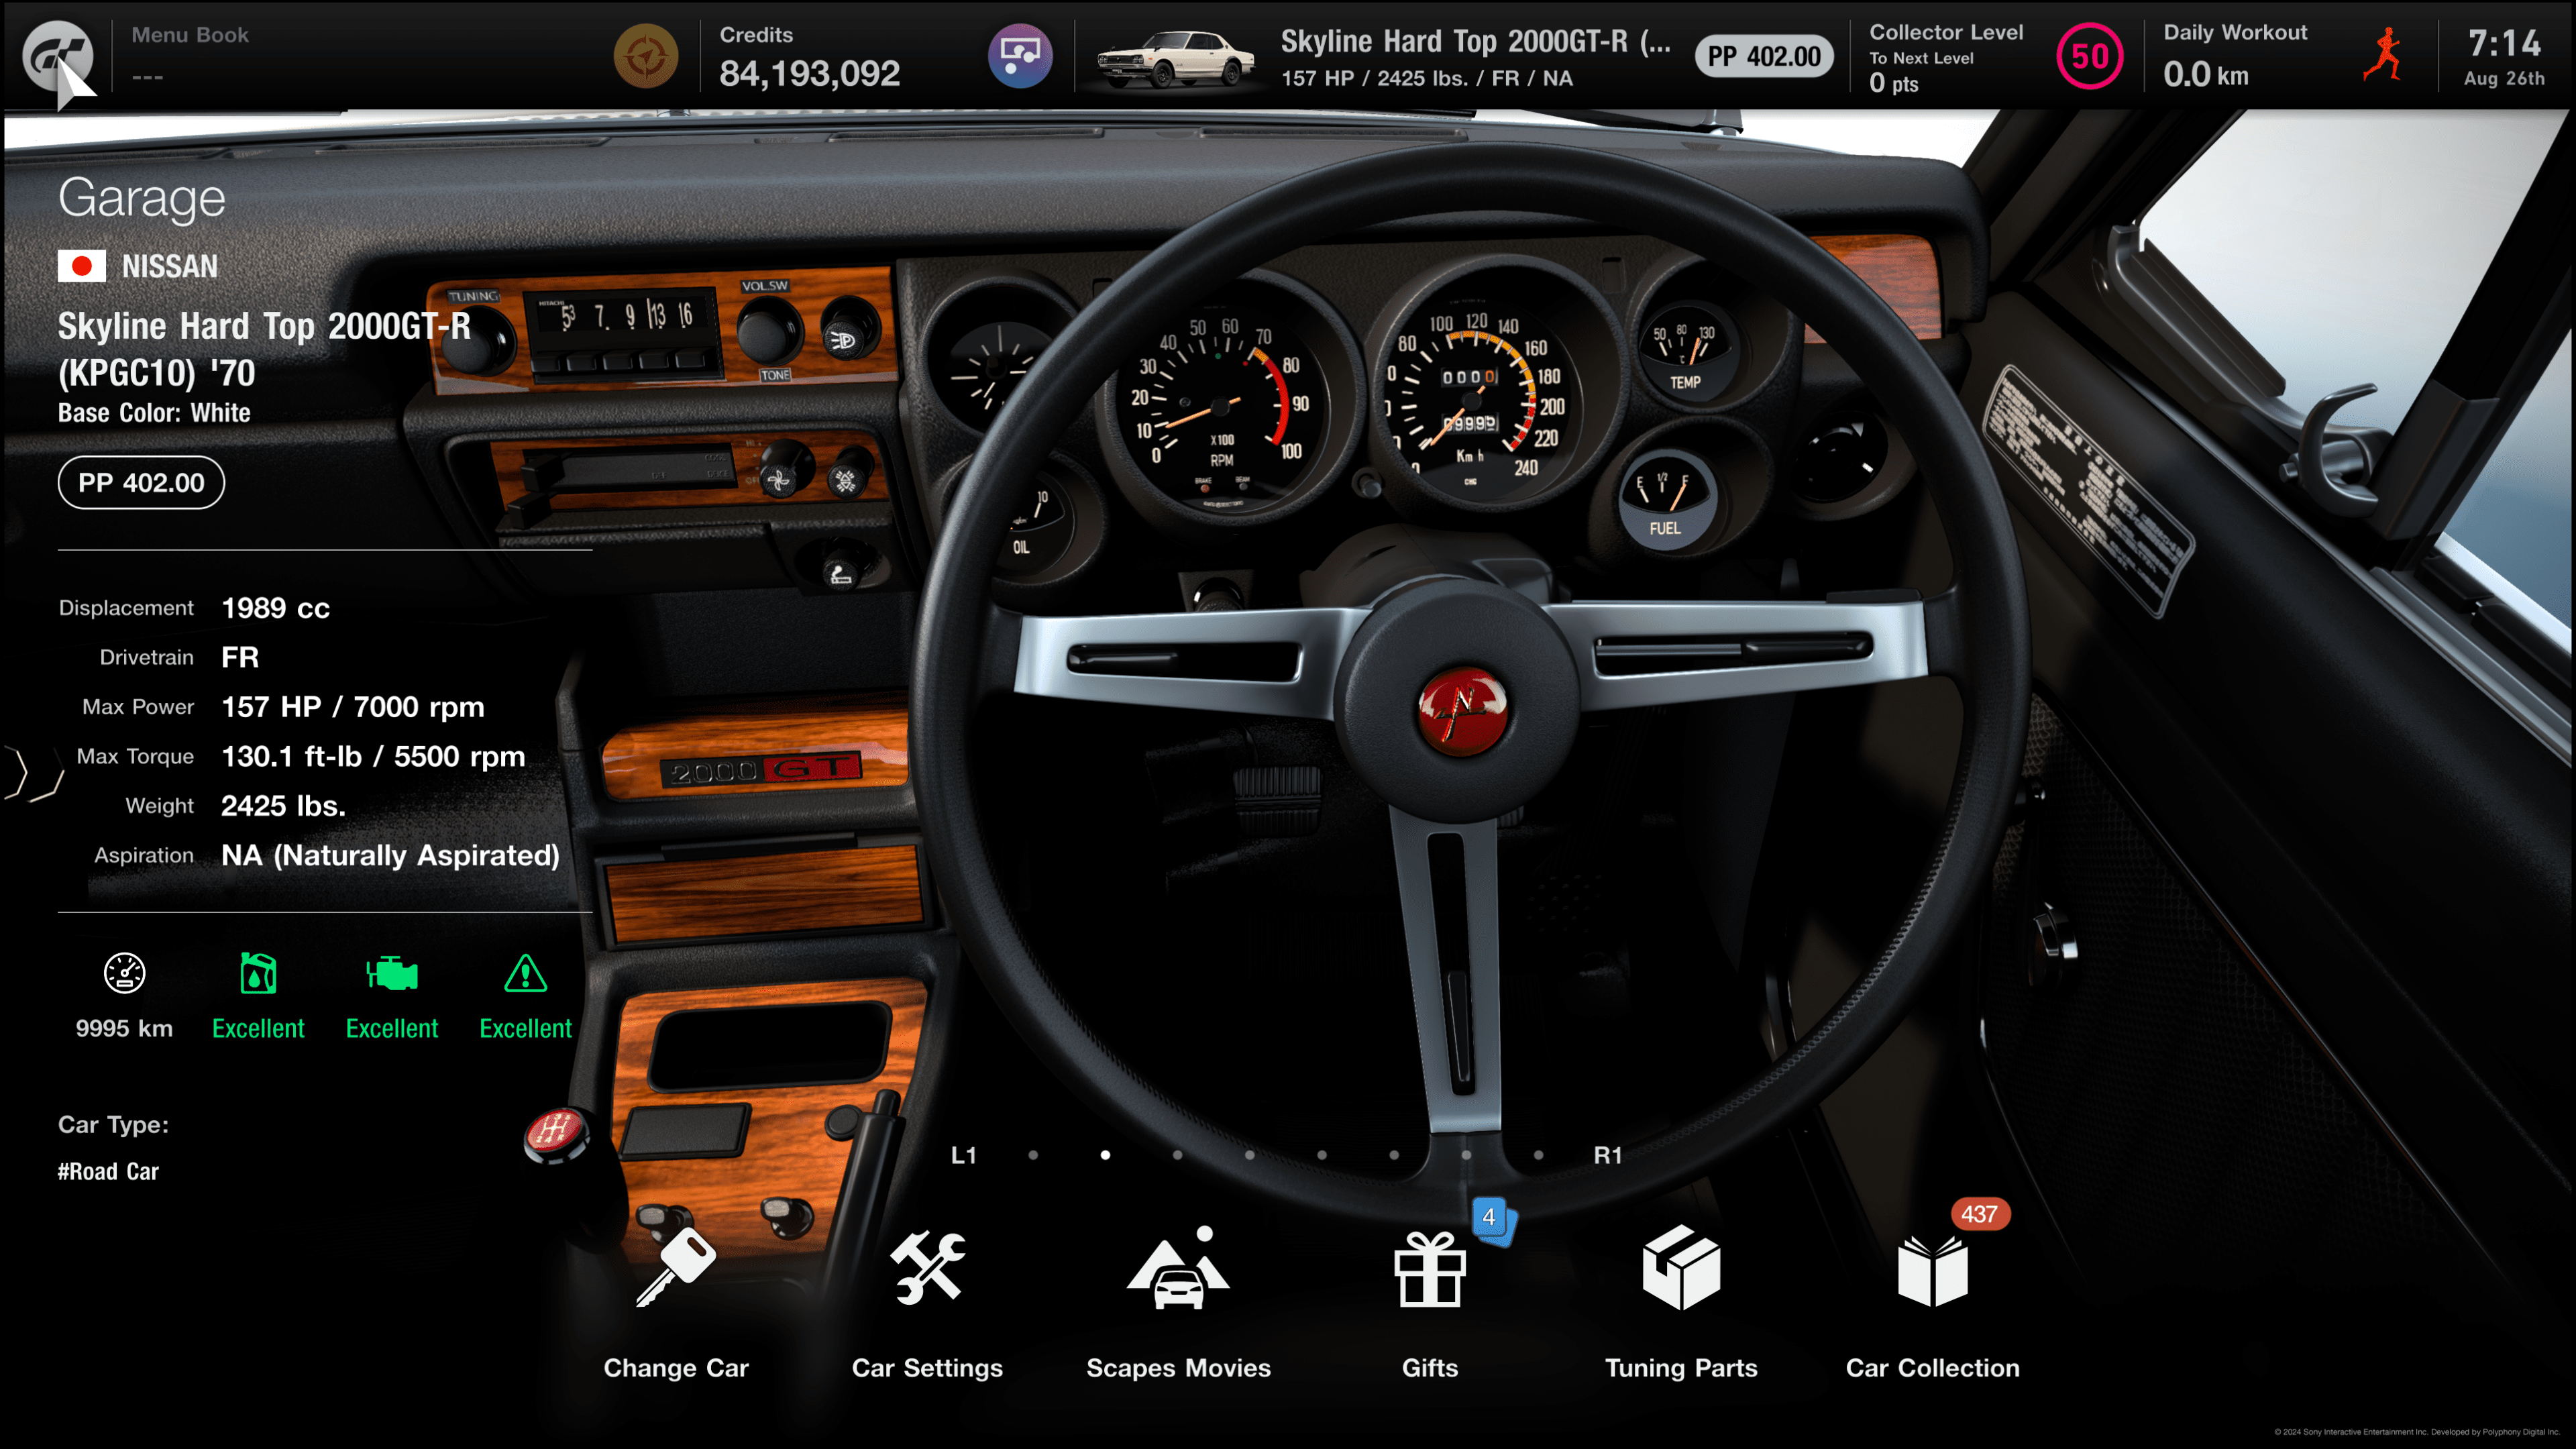The height and width of the screenshot is (1449, 2576).
Task: Check the body rigidity warning triangle icon
Action: pos(525,973)
